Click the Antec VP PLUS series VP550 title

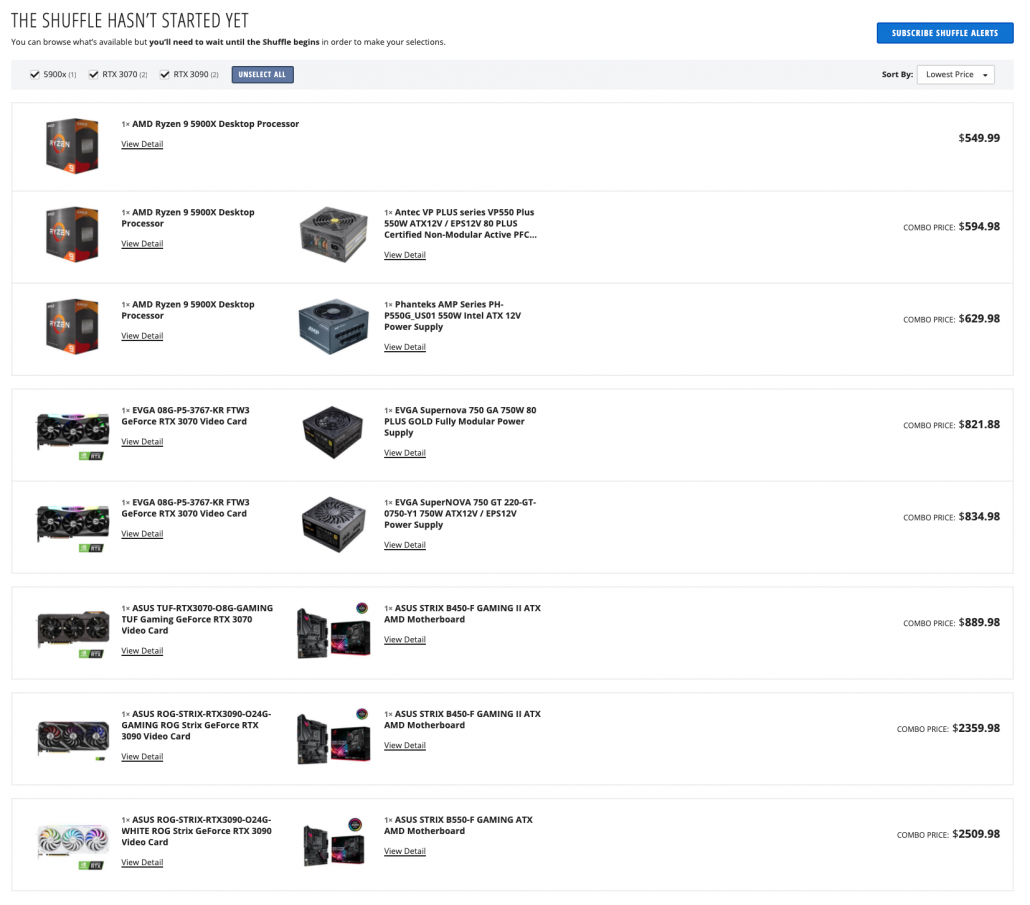(x=460, y=223)
